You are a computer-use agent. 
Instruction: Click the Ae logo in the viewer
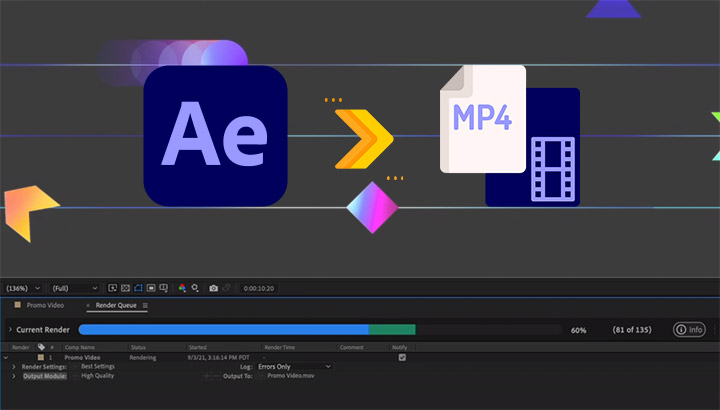tap(215, 136)
